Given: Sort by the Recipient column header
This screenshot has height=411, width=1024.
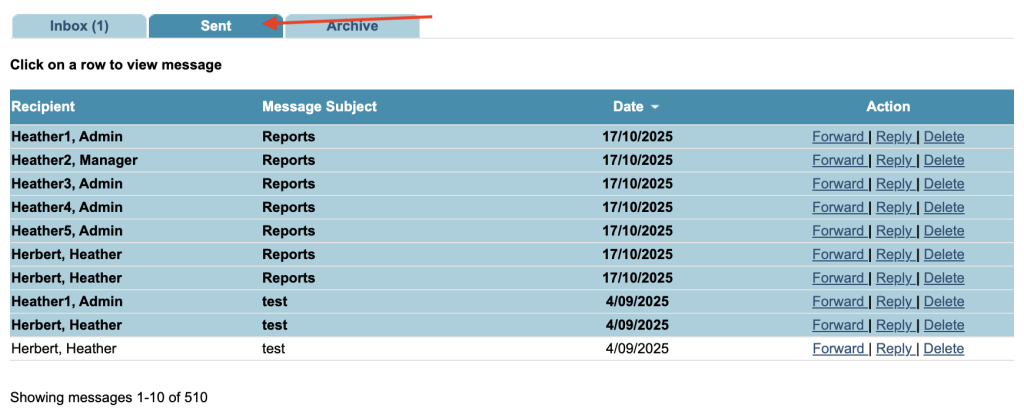Looking at the screenshot, I should click(43, 106).
